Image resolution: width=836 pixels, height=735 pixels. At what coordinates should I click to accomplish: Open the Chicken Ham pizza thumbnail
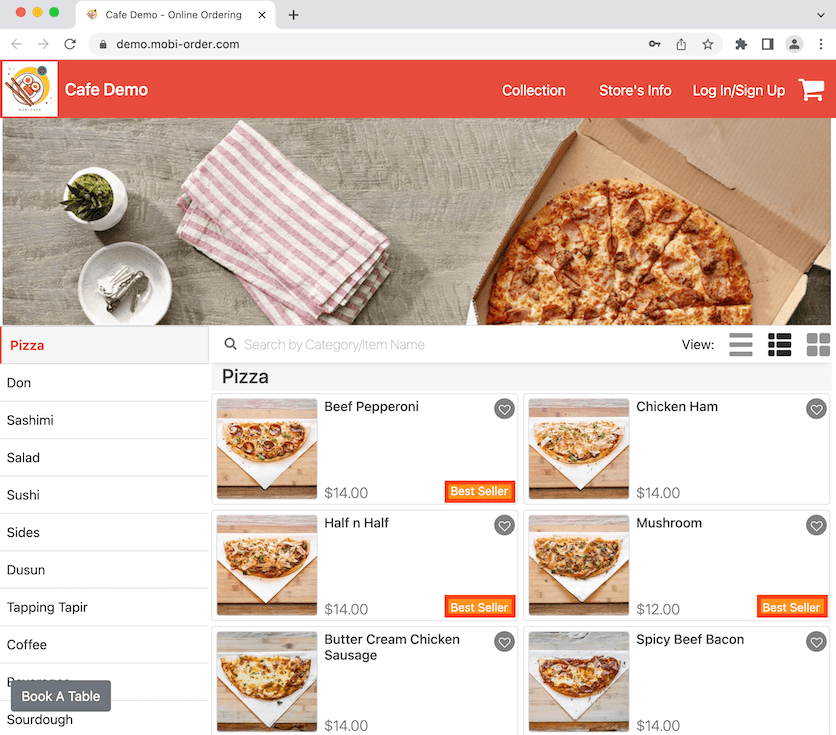(578, 448)
